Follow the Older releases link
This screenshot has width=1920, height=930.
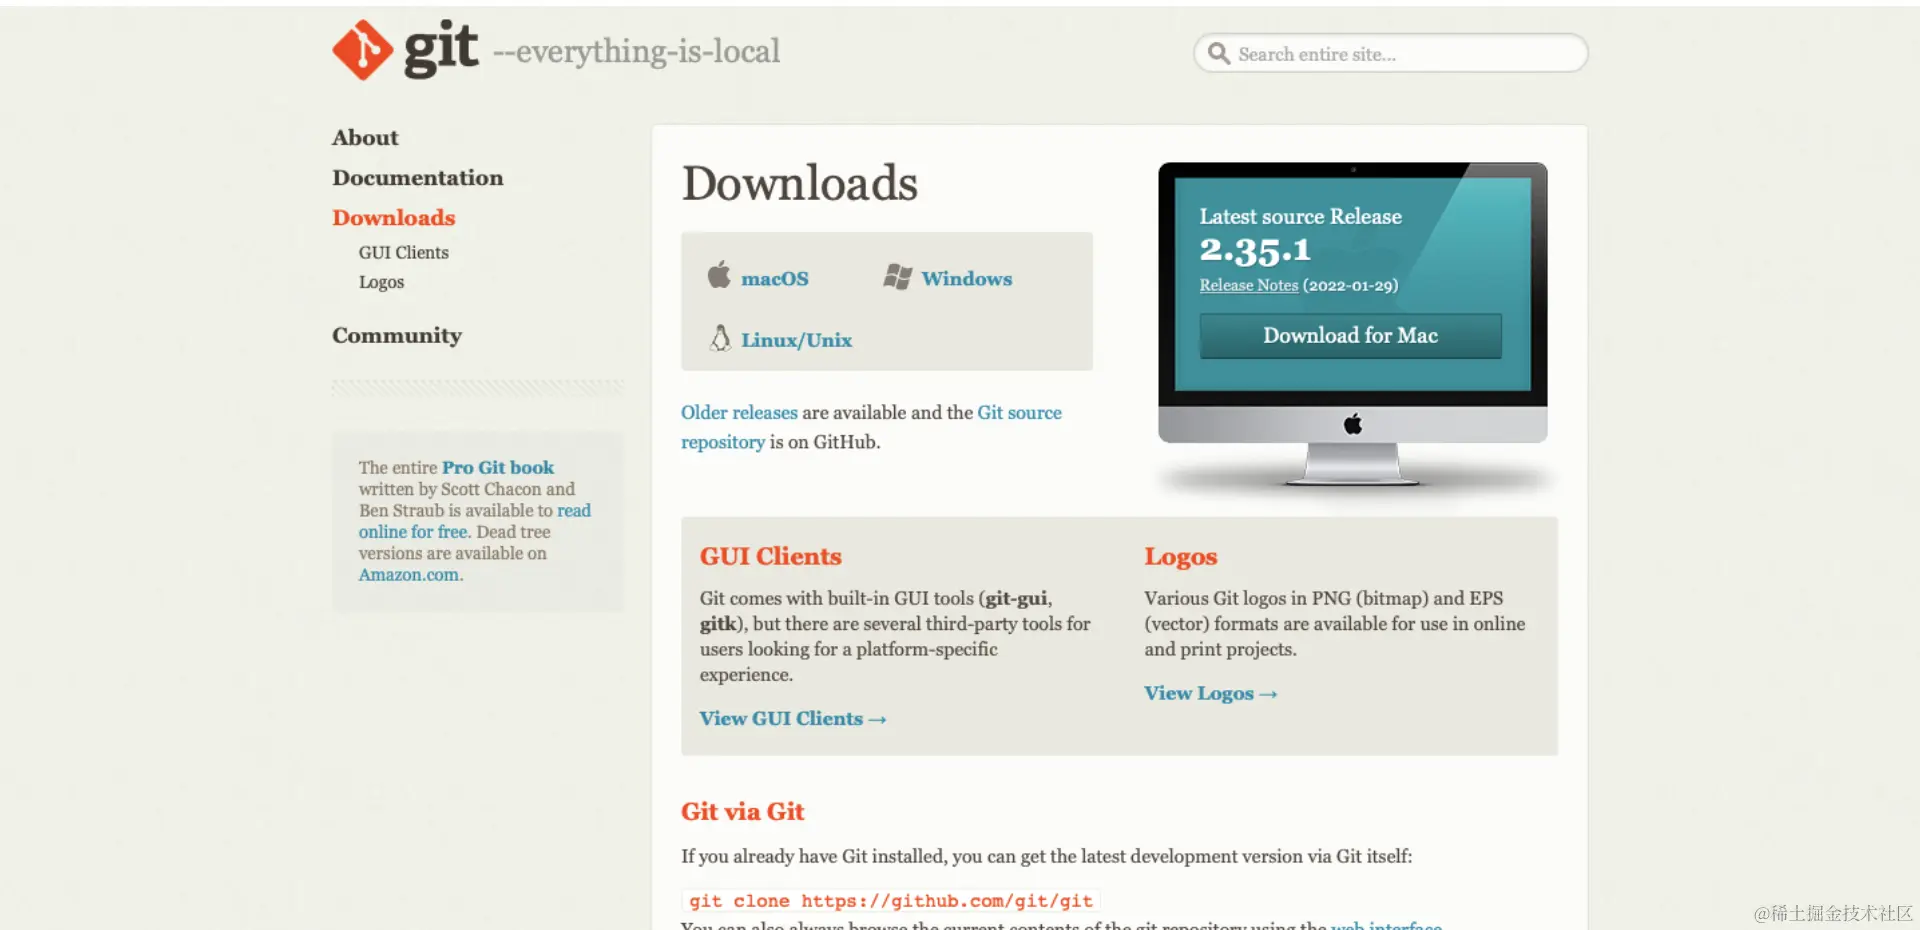pos(739,412)
